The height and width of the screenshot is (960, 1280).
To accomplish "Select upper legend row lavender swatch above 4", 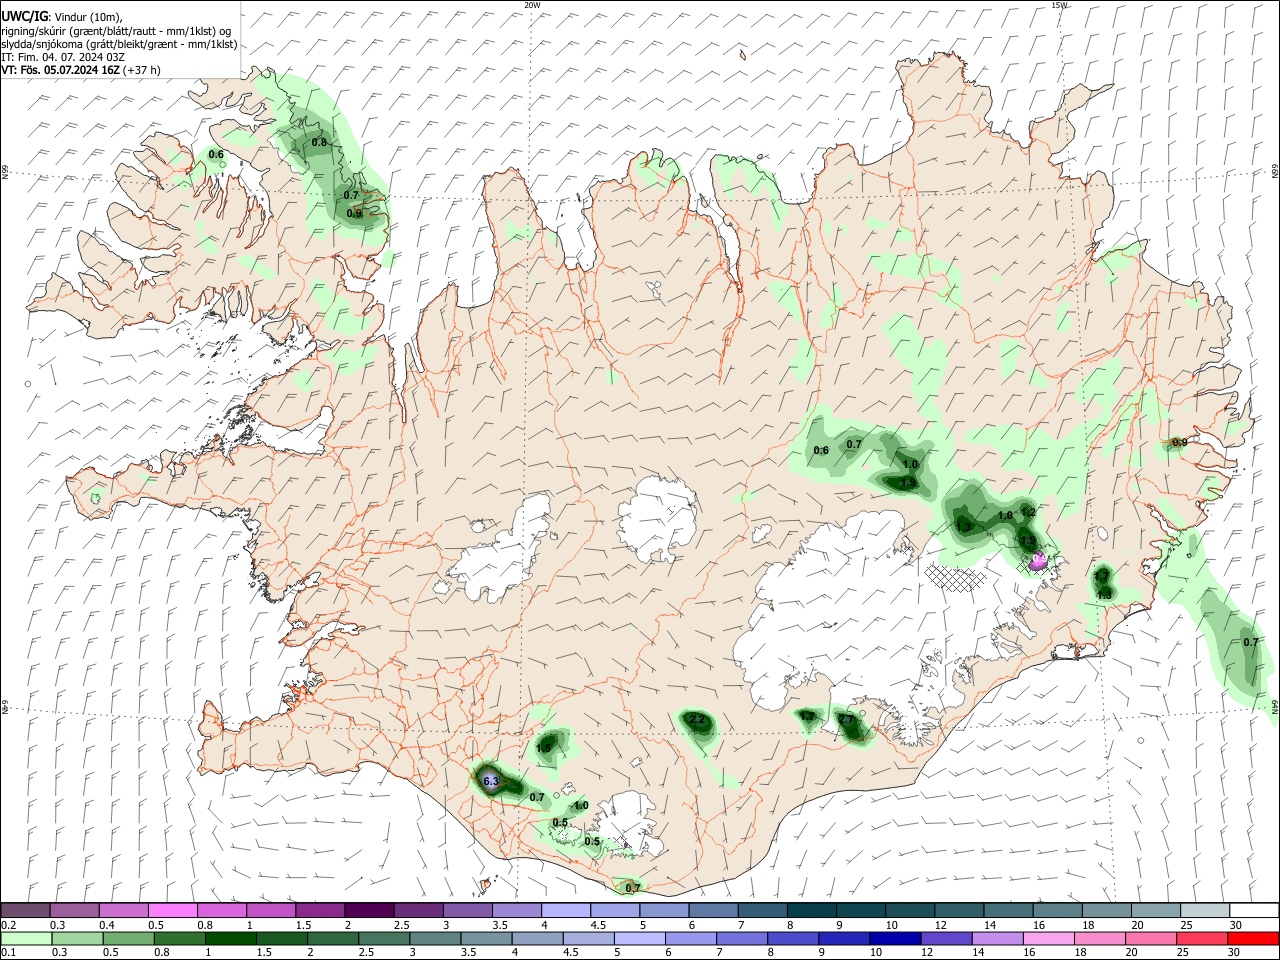I will (564, 910).
